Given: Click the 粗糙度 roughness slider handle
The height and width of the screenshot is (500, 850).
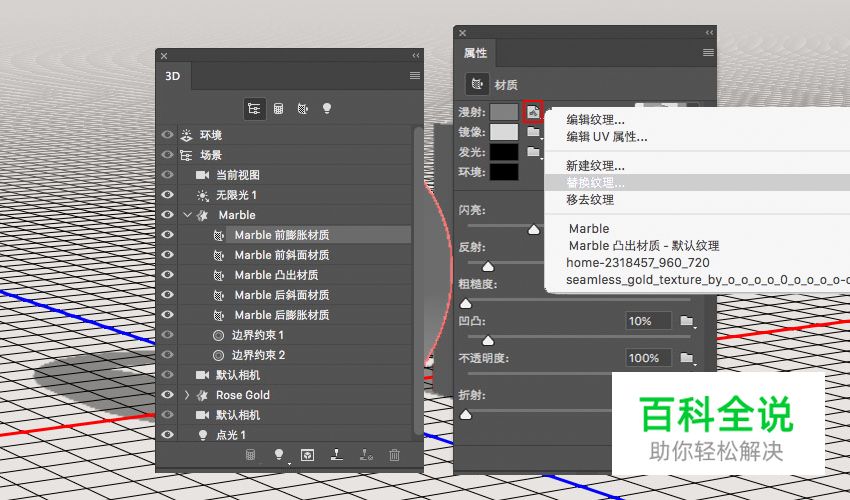Looking at the screenshot, I should pos(466,303).
